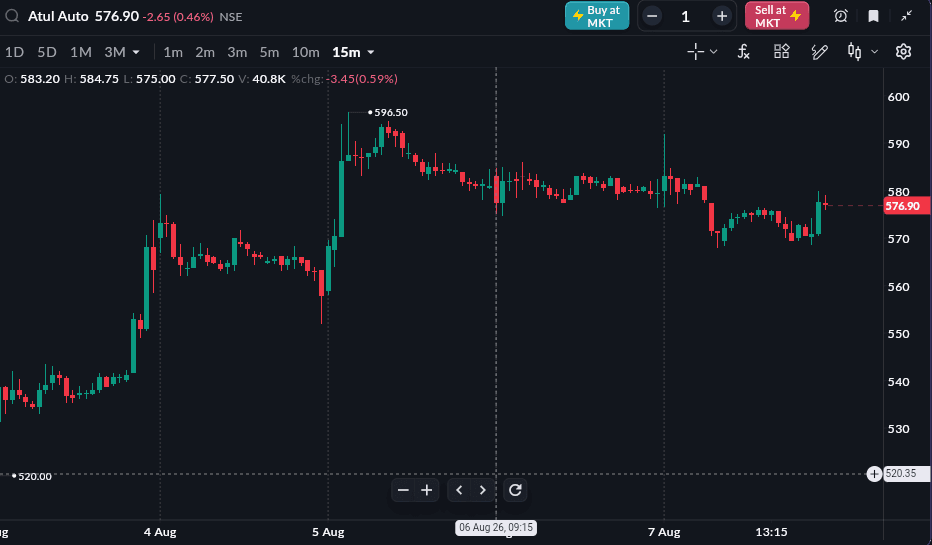Open the symbol search magnifier

click(x=12, y=16)
